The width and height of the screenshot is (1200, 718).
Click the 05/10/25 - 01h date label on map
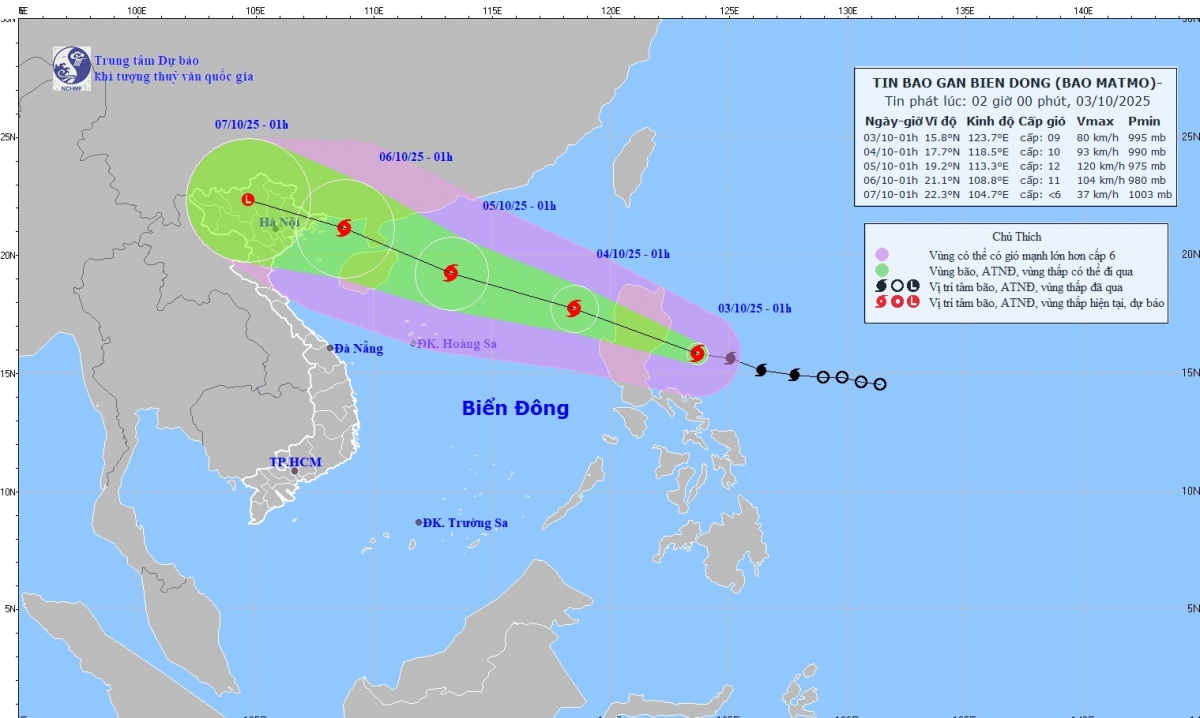pyautogui.click(x=519, y=206)
